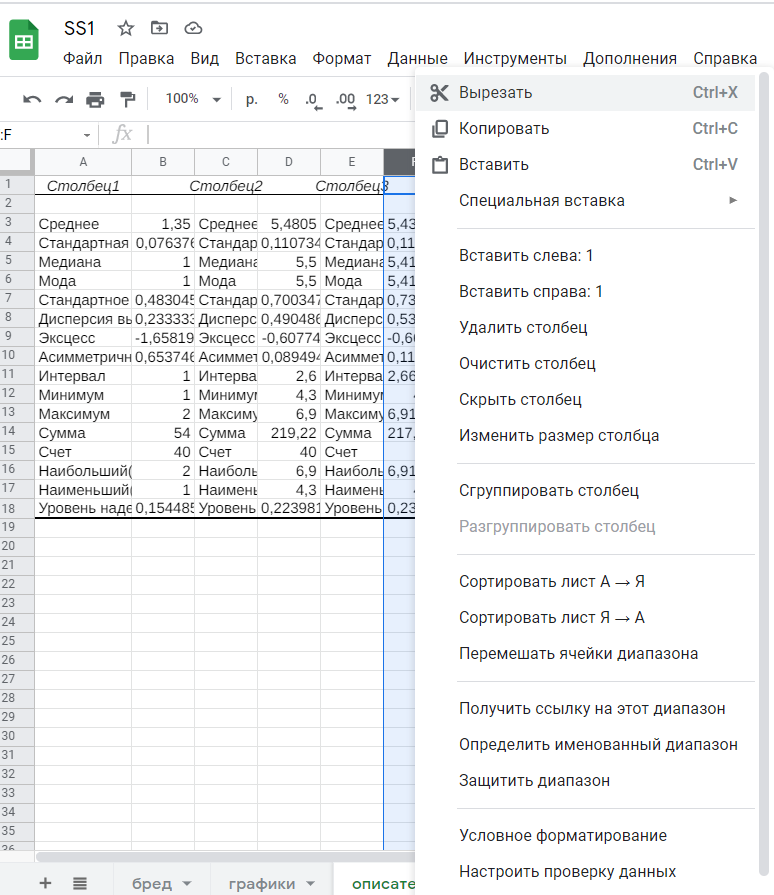Open the Данные menu

417,58
